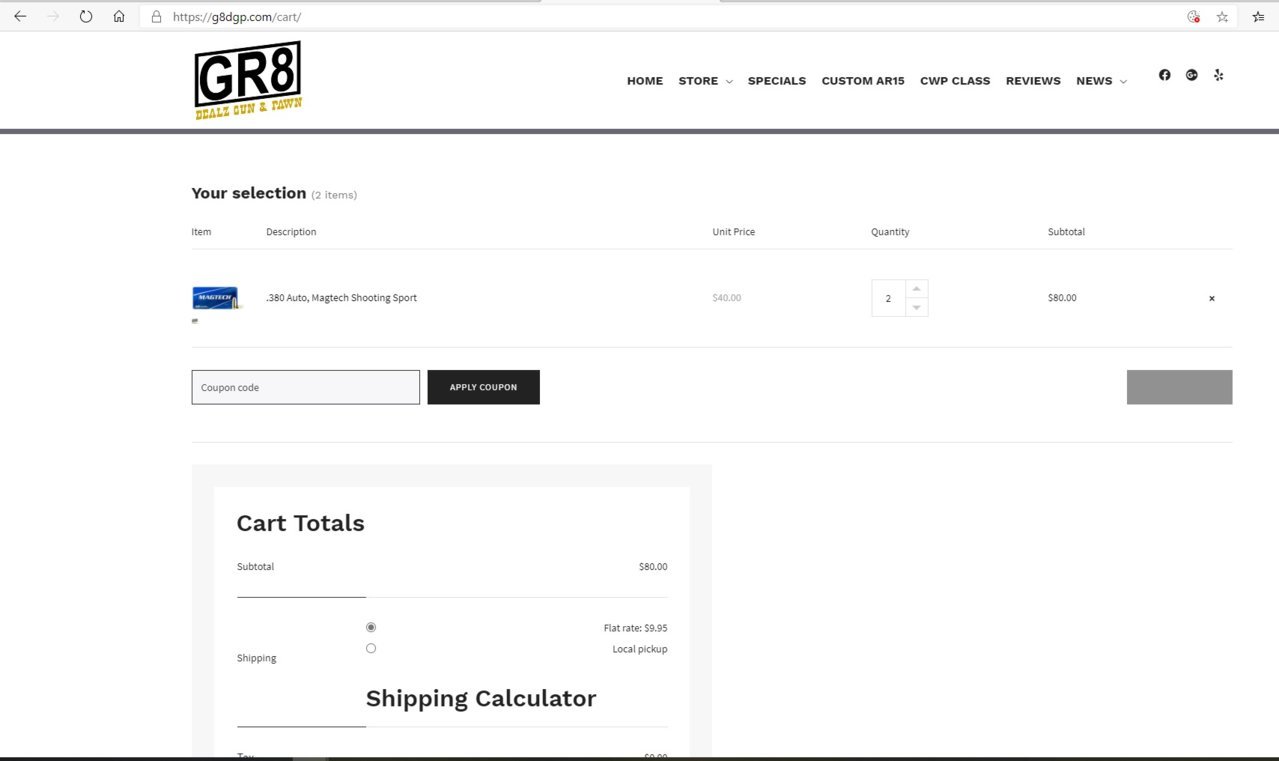This screenshot has height=761, width=1279.
Task: Click the Coupon code input field
Action: [x=305, y=387]
